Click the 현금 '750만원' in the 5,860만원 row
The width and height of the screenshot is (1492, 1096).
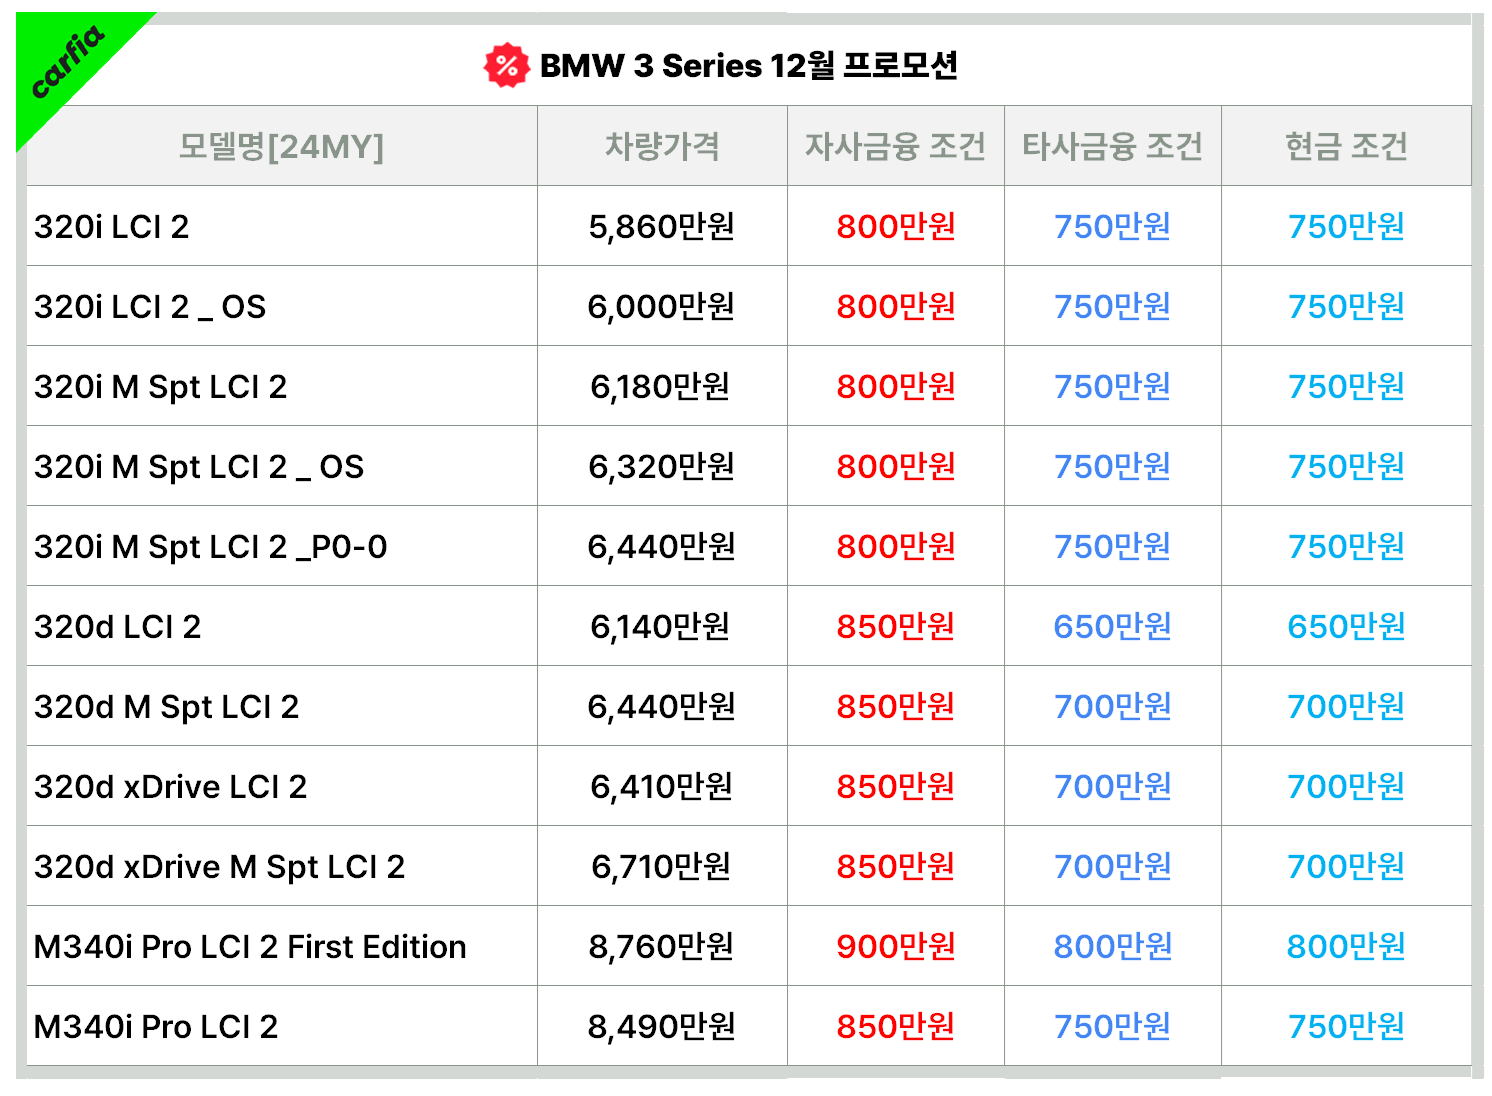pos(1346,227)
